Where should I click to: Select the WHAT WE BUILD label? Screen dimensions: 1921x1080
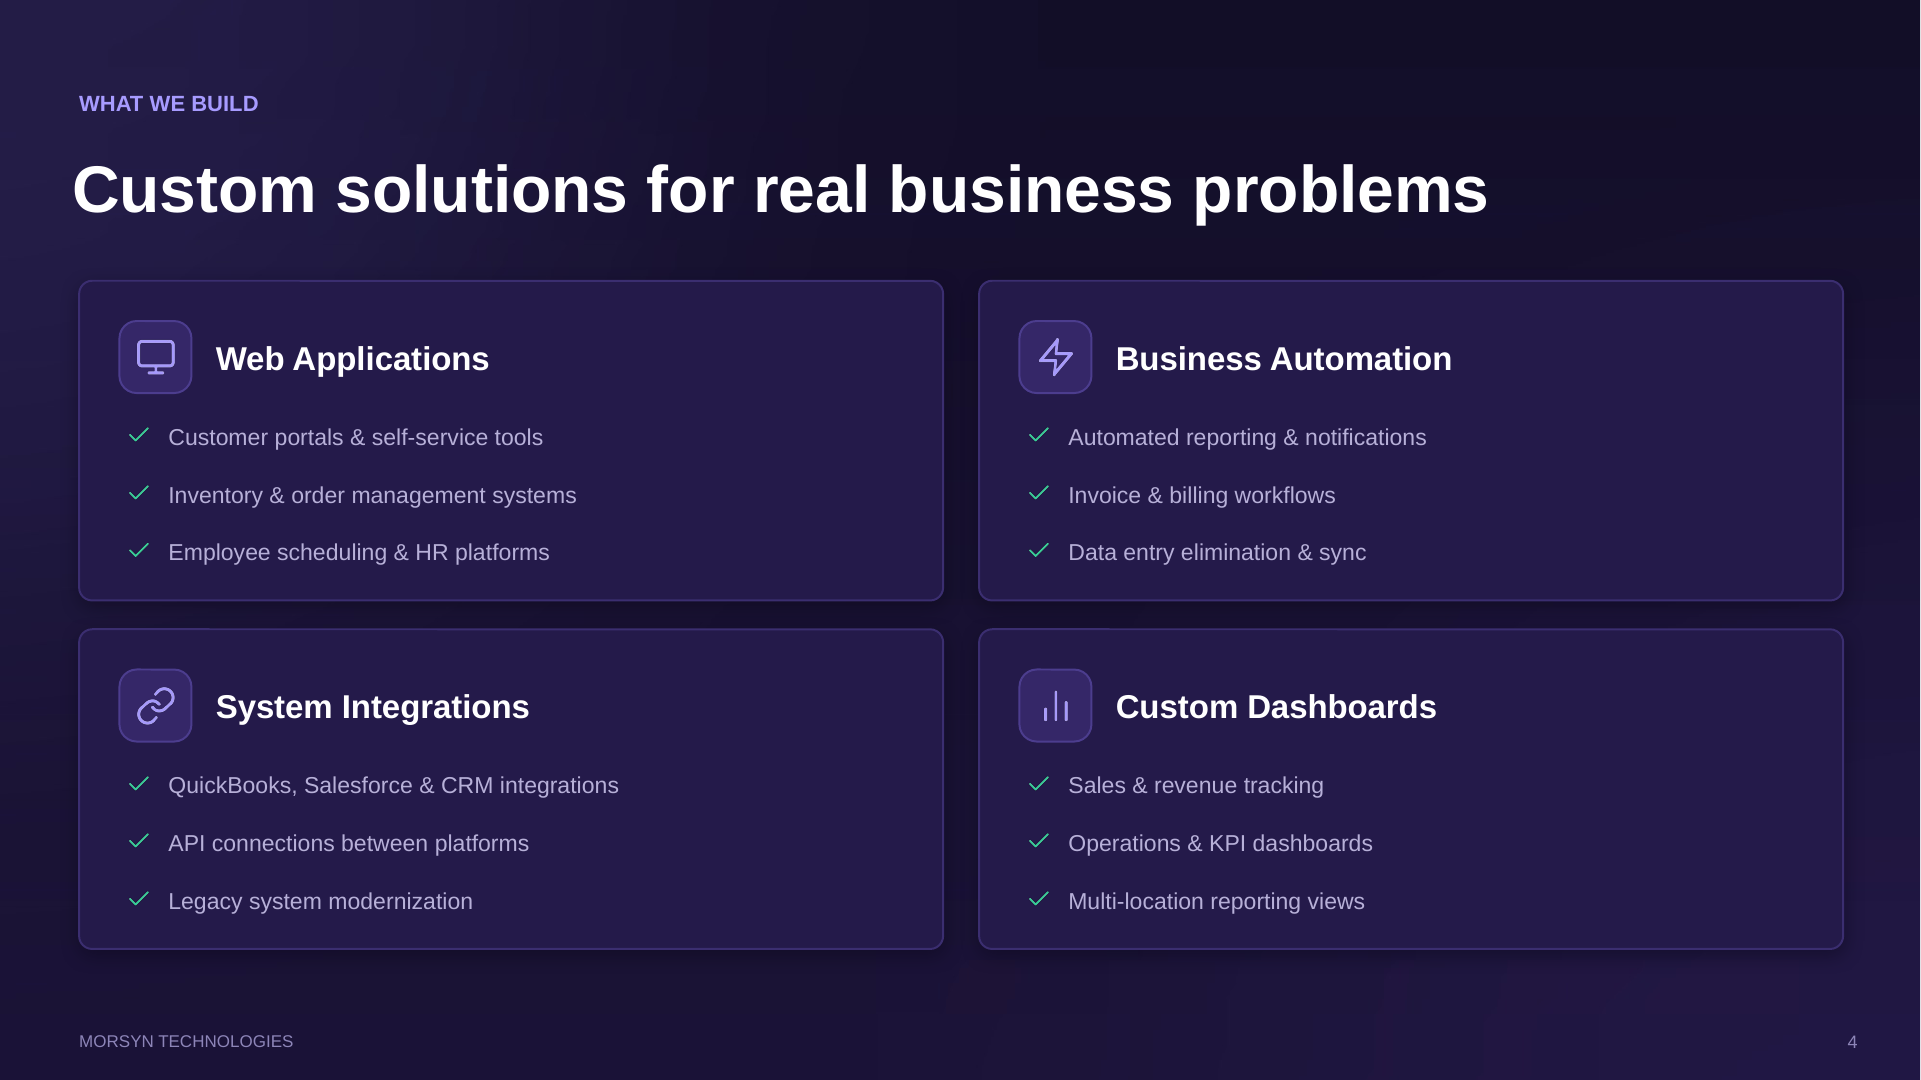(169, 104)
